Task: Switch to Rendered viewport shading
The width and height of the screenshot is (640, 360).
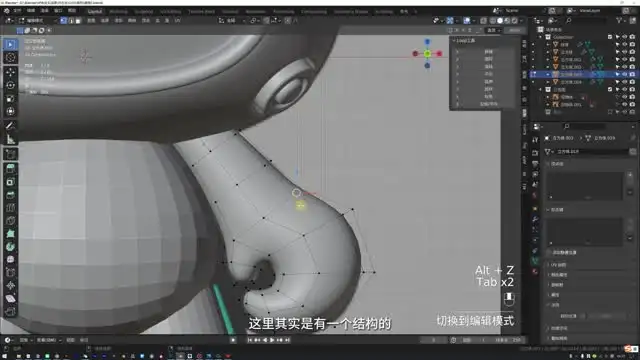Action: click(515, 20)
